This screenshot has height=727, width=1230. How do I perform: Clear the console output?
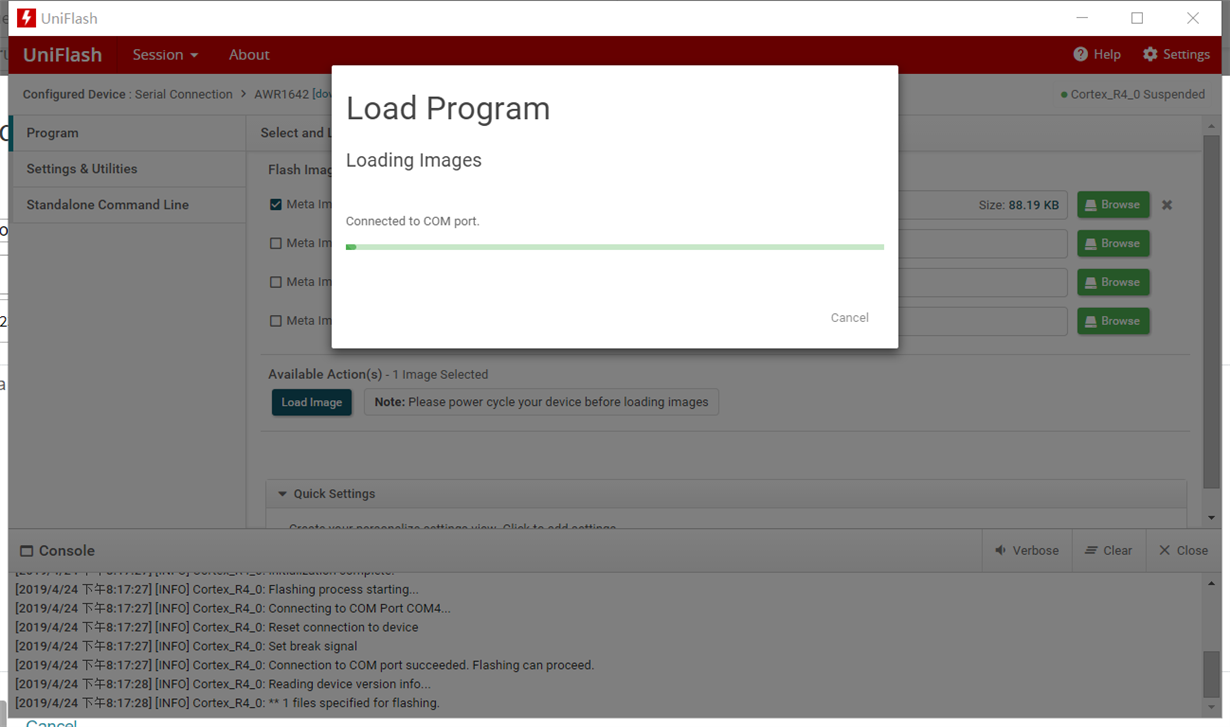1109,550
